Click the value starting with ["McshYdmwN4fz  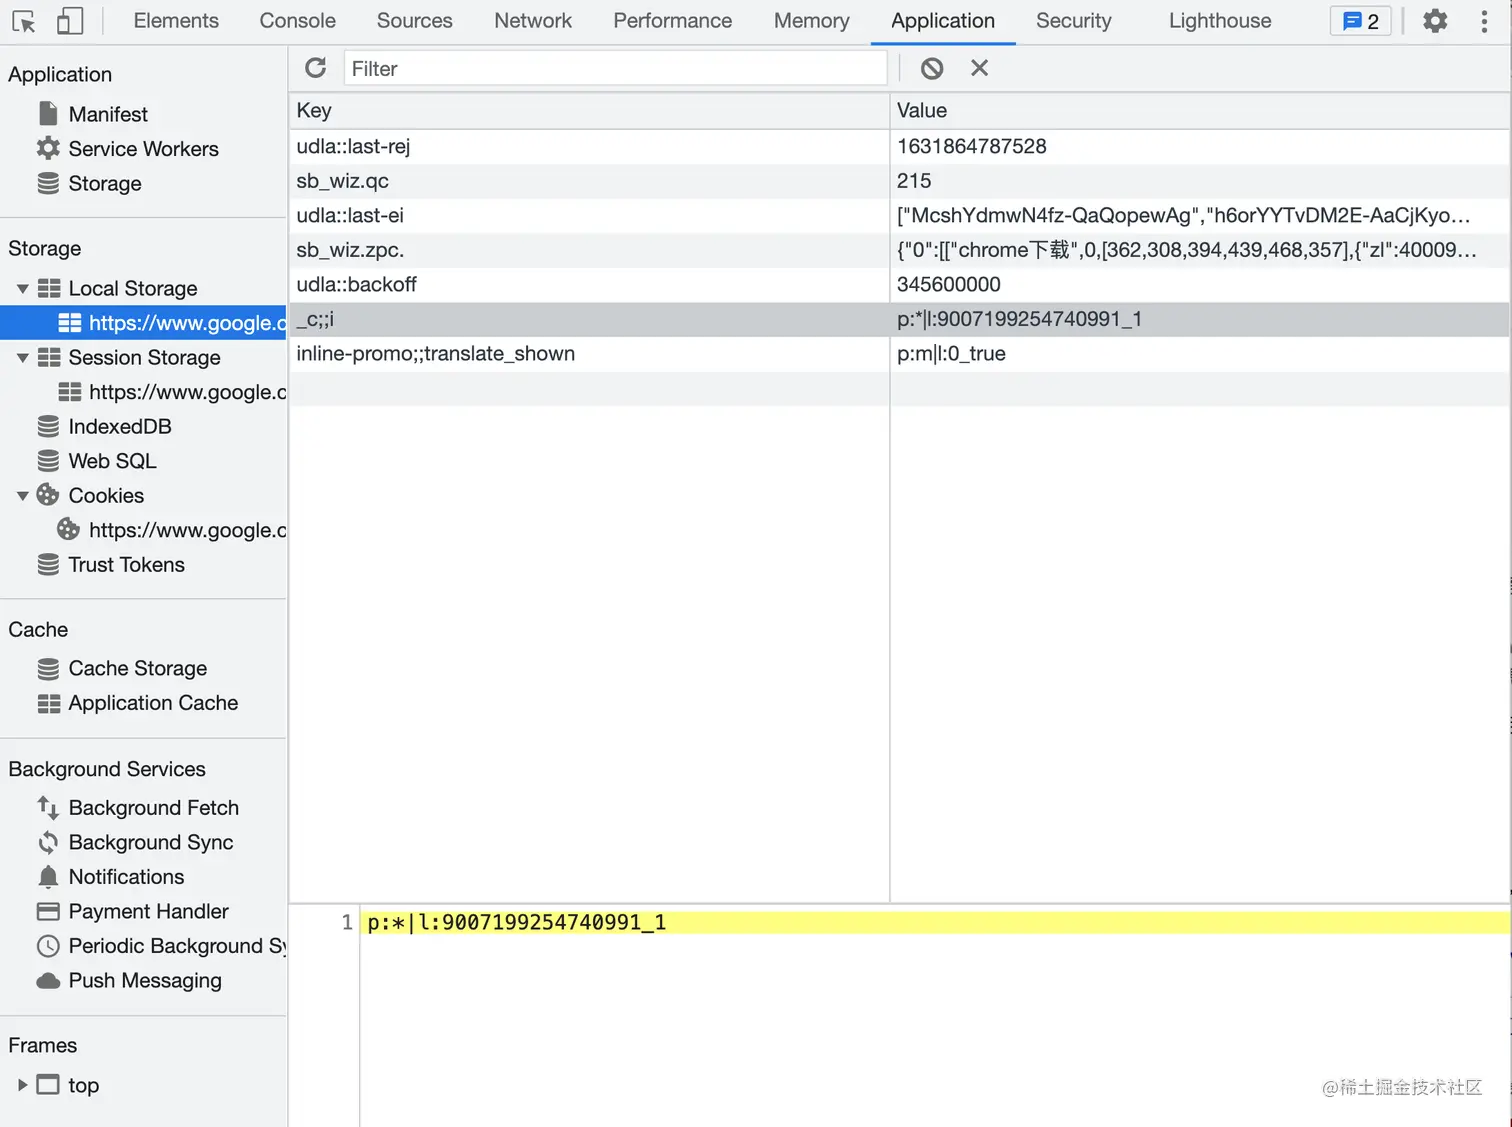point(1184,216)
